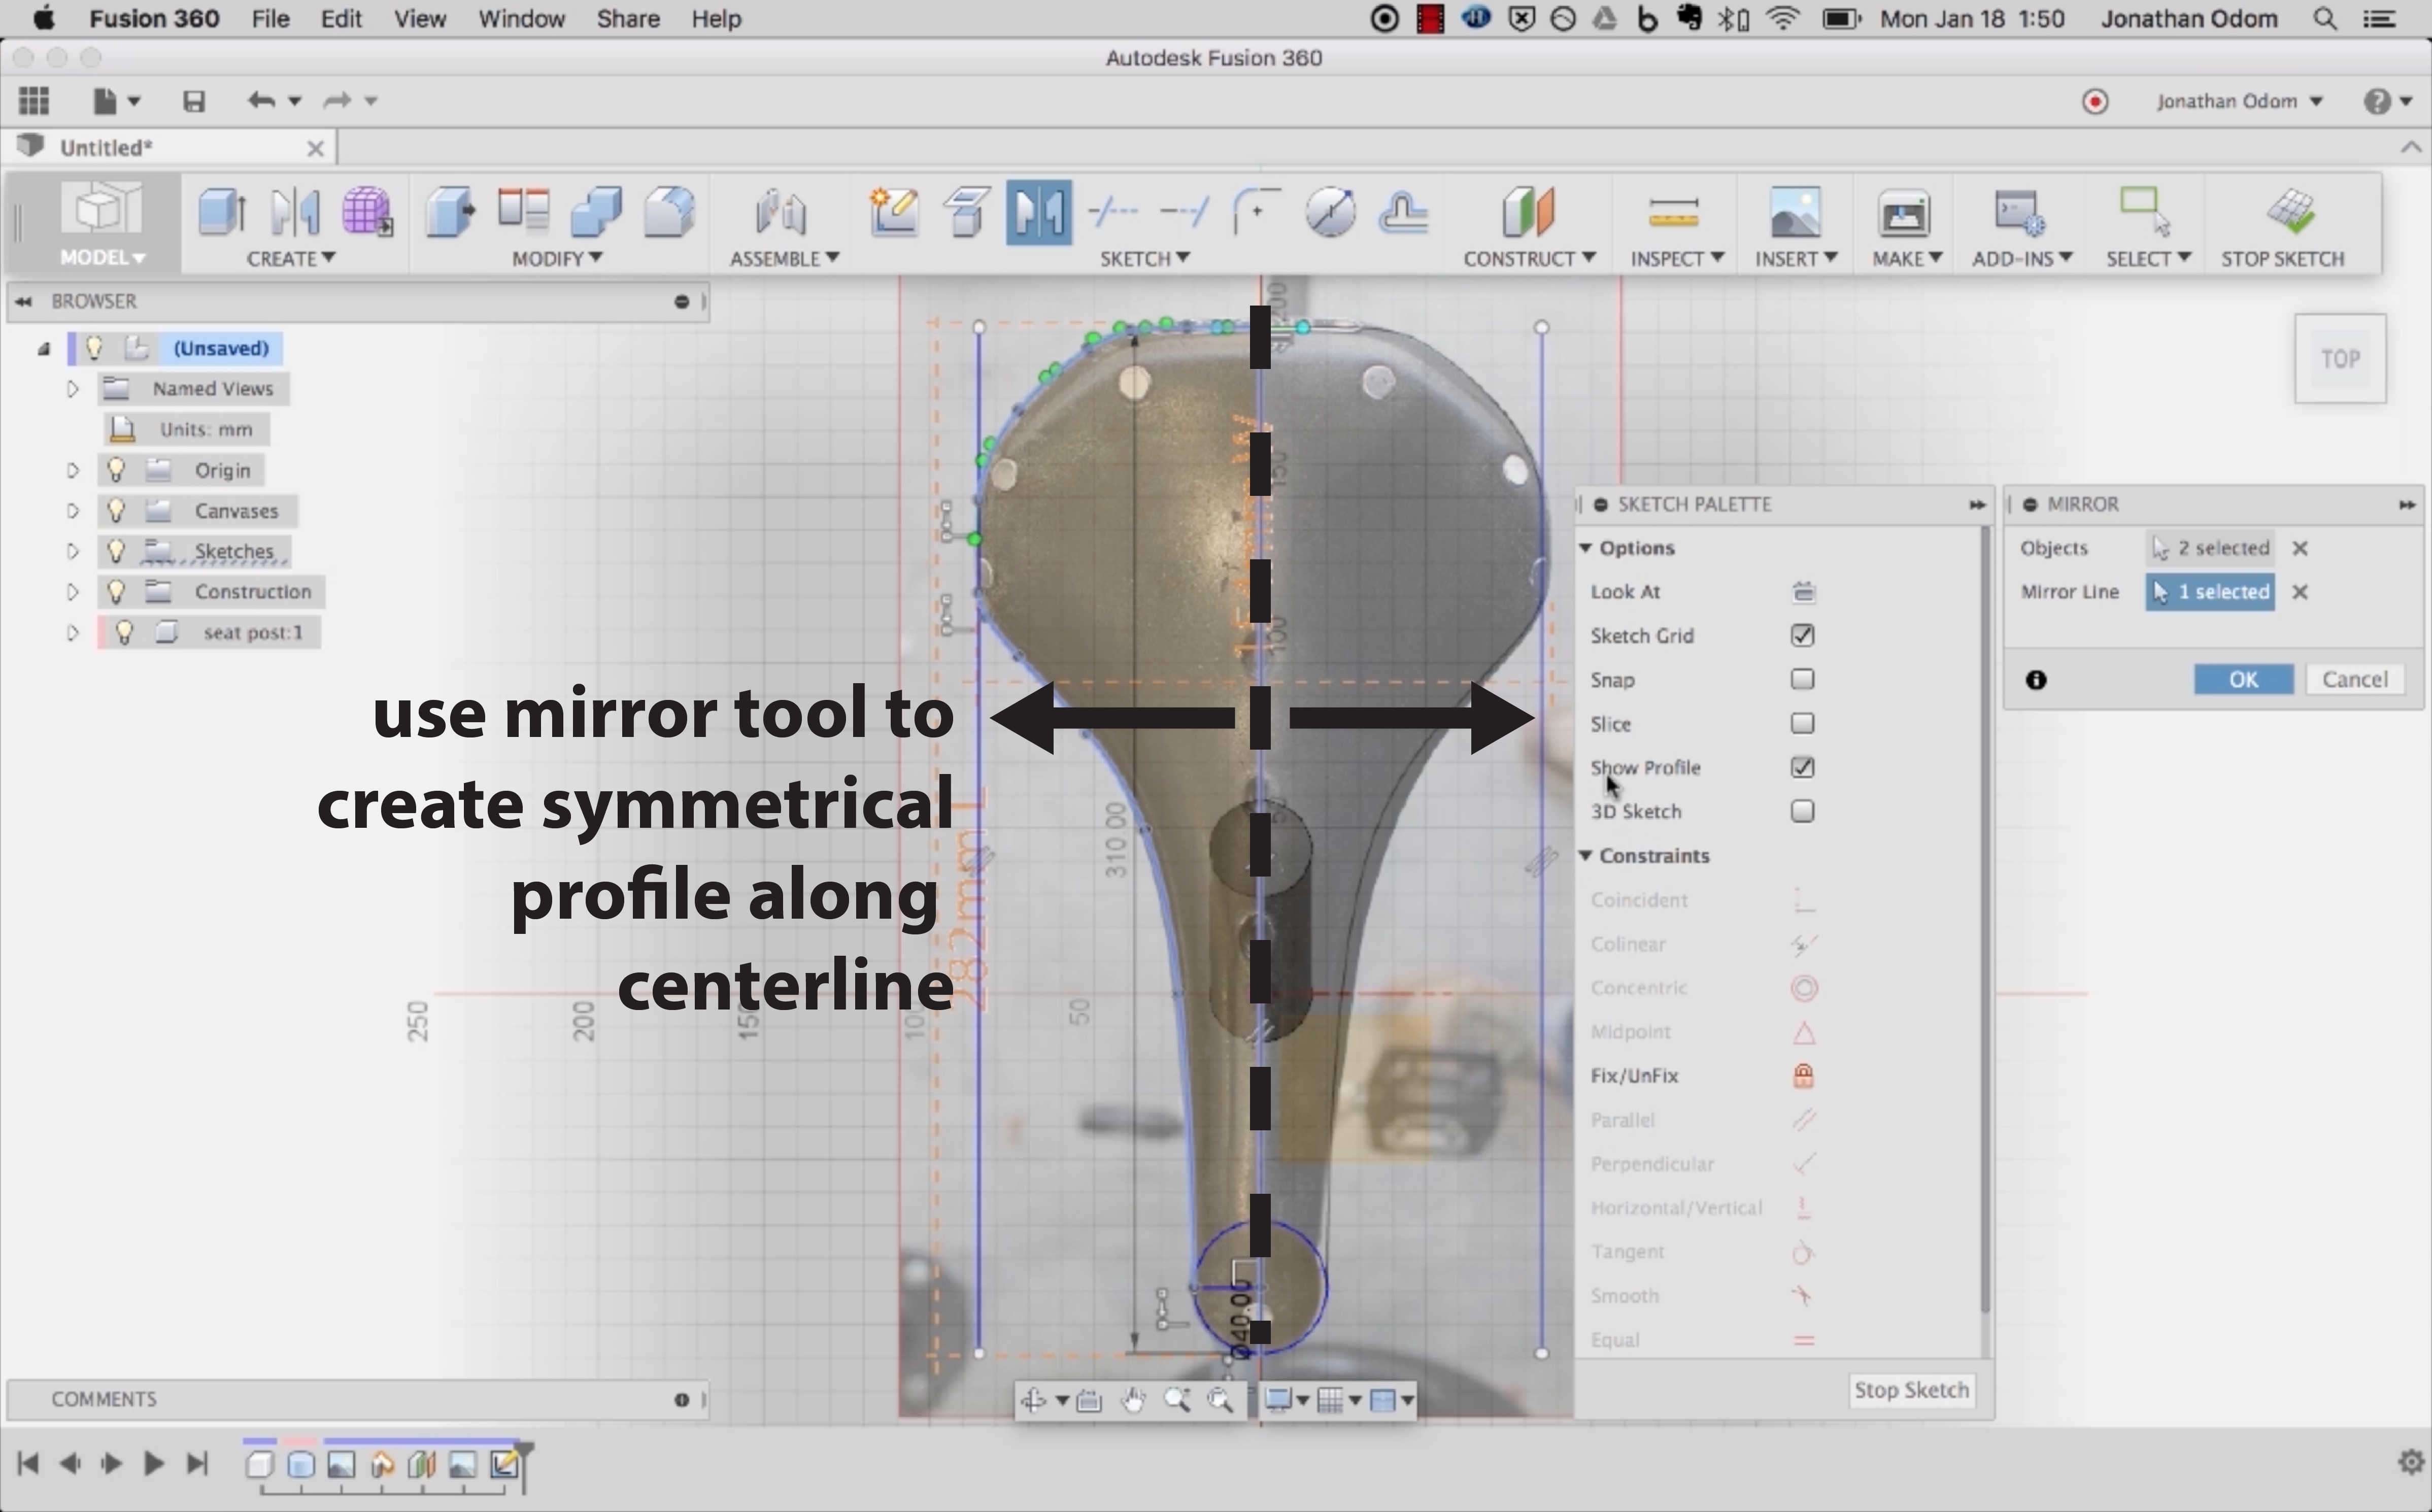Screen dimensions: 2432x1512
Task: Open the Window menu
Action: click(x=521, y=19)
